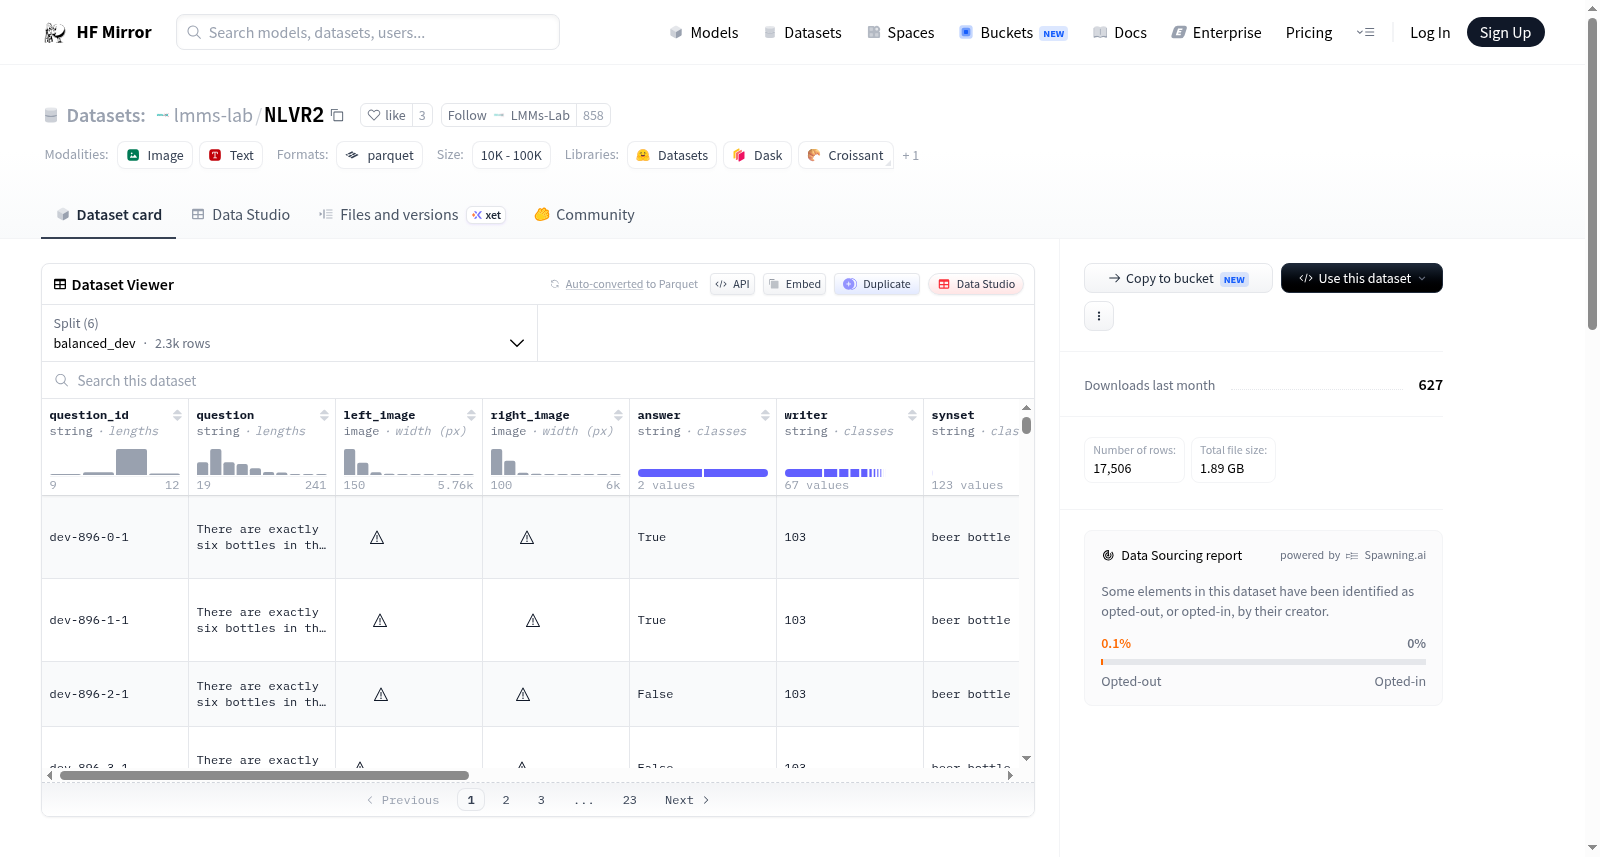Click the answer column distribution bar
Screen dimensions: 1600x857
point(703,473)
